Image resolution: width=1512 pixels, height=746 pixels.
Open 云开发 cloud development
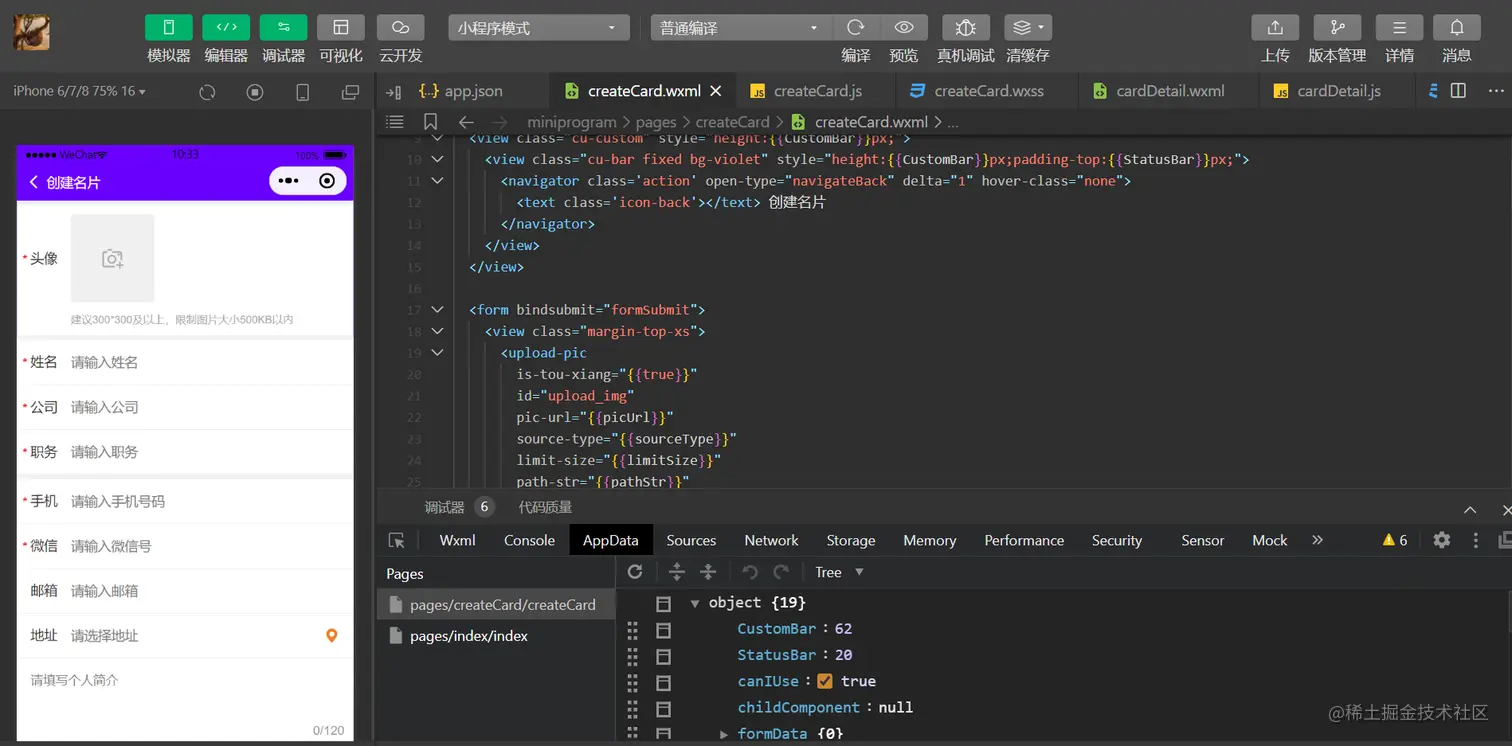click(x=400, y=27)
